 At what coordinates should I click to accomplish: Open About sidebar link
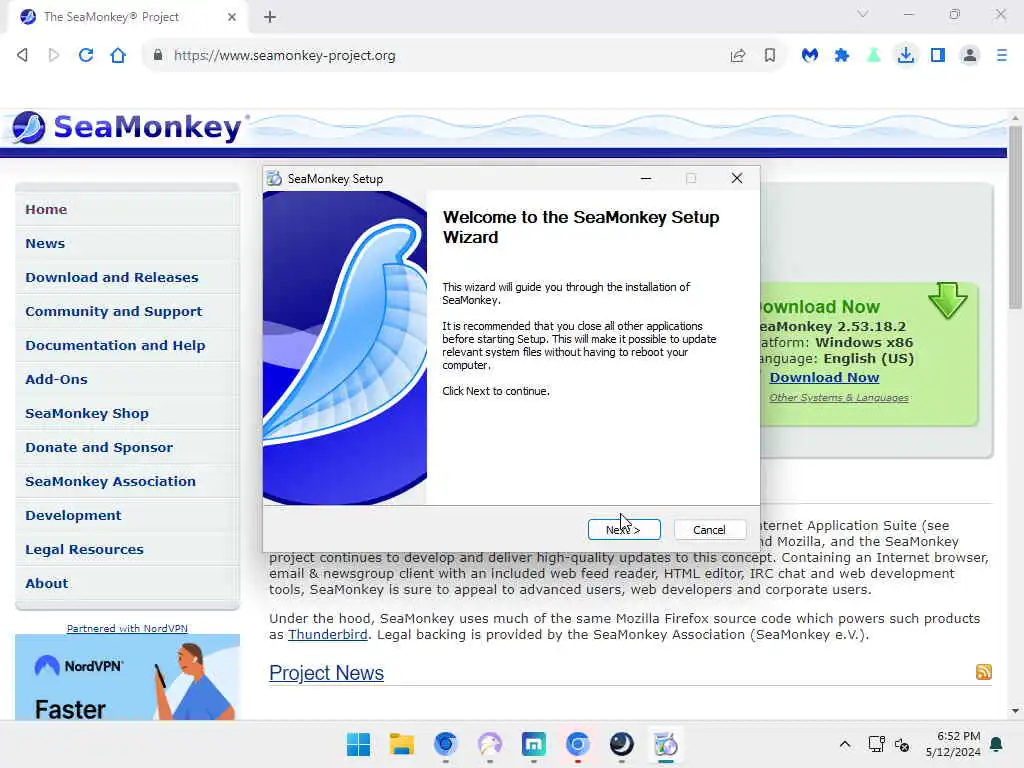pyautogui.click(x=46, y=583)
